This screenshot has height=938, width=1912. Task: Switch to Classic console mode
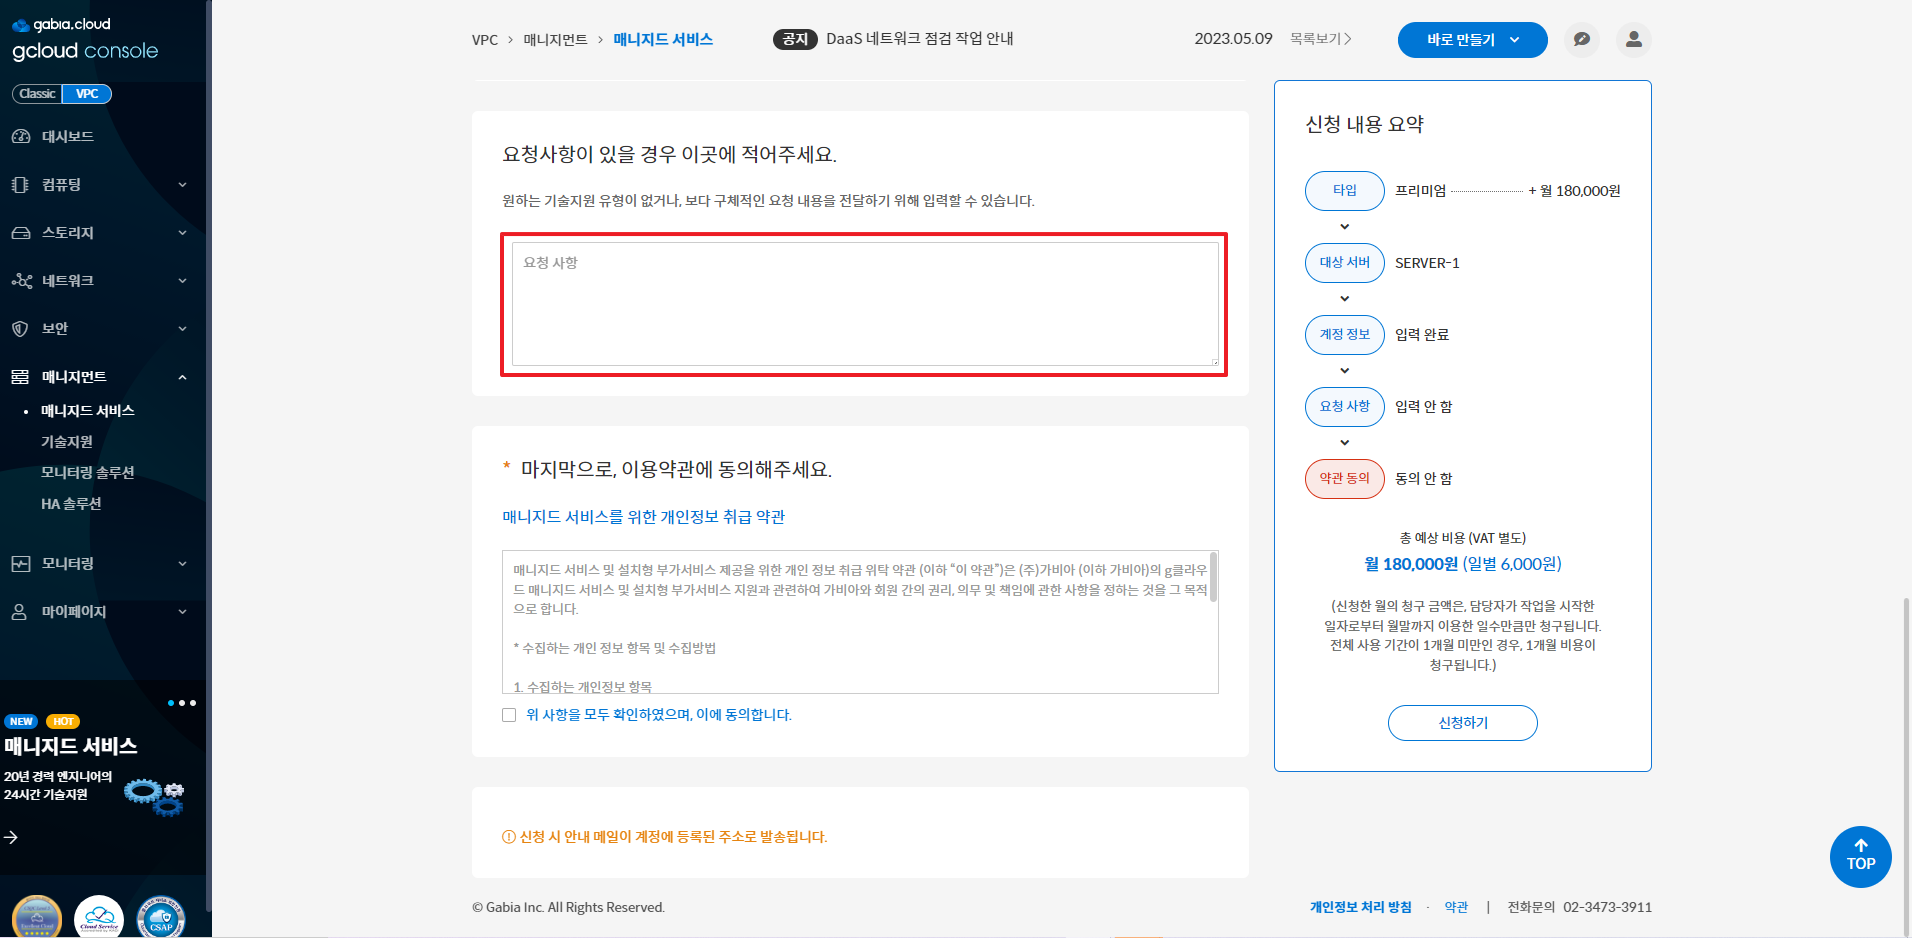pyautogui.click(x=37, y=94)
